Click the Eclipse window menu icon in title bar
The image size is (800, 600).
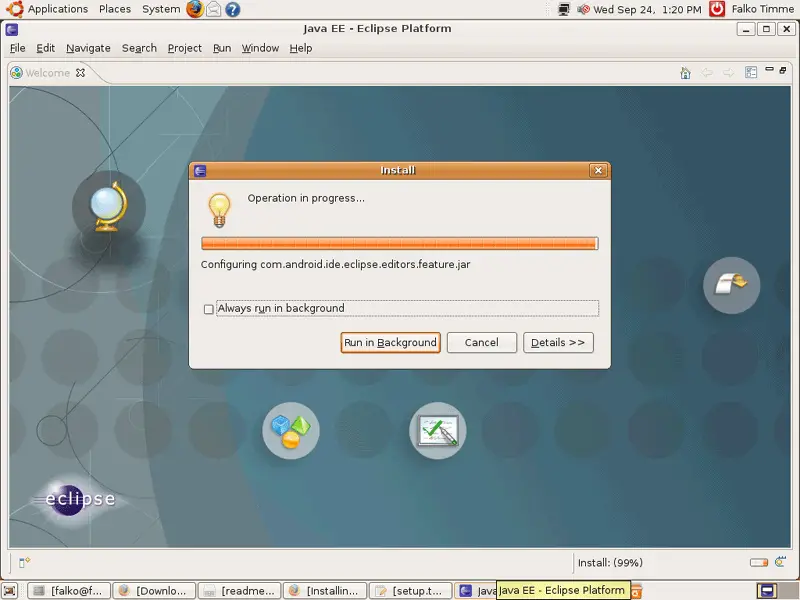point(12,29)
